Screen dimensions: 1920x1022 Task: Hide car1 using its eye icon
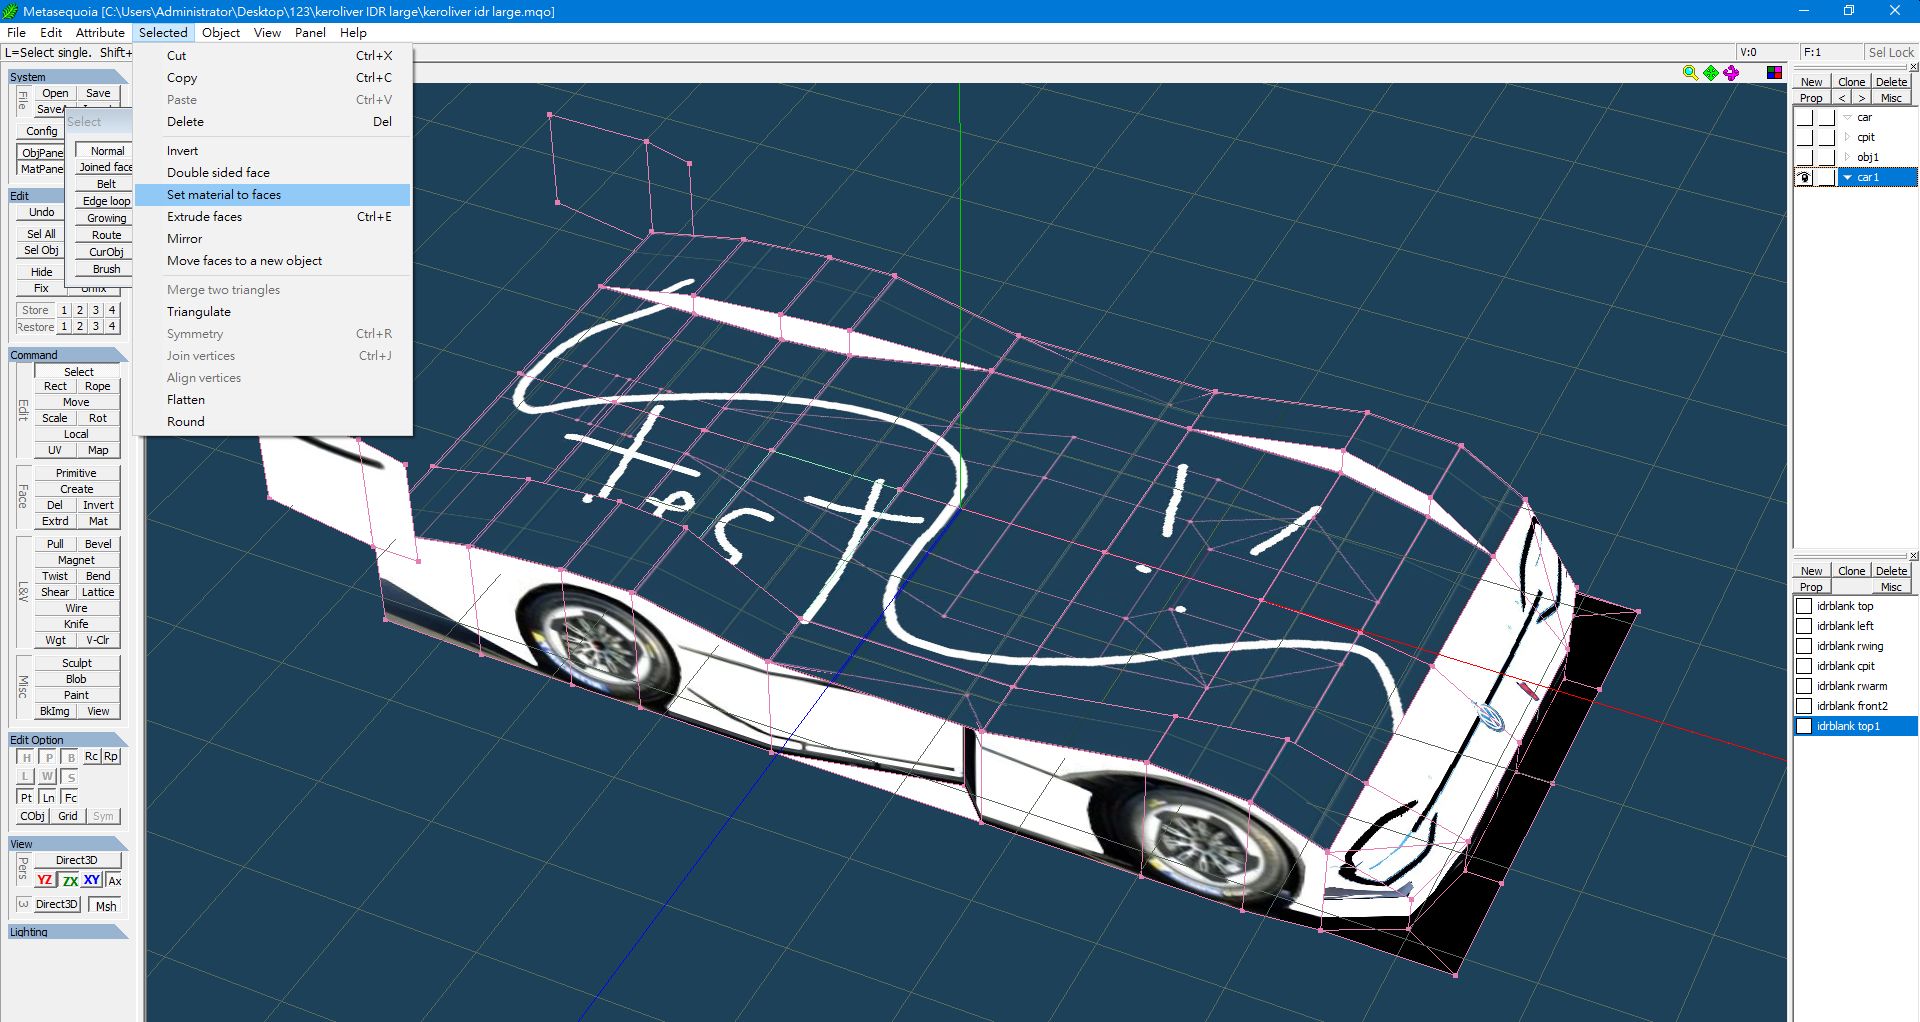coord(1804,178)
